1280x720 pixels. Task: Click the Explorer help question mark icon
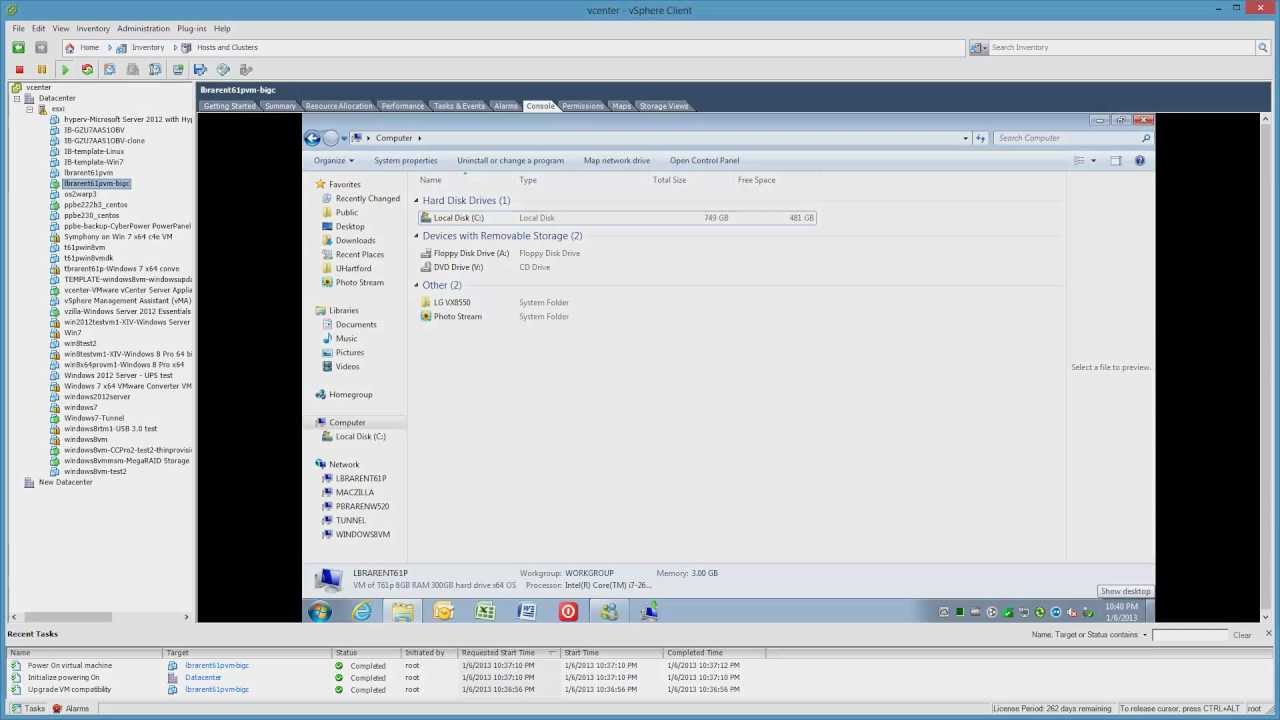coord(1139,161)
